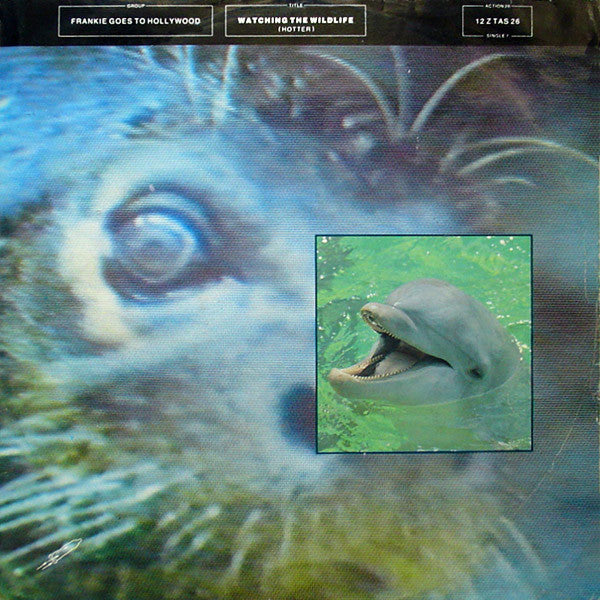The height and width of the screenshot is (600, 600).
Task: Click the '12 Z TAS 26' catalog box
Action: pos(497,20)
